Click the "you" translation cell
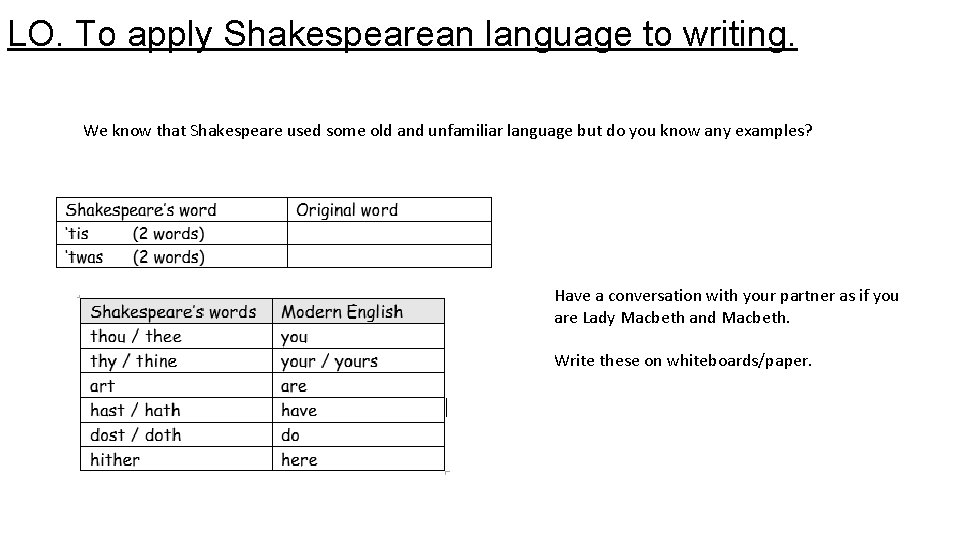 click(358, 336)
